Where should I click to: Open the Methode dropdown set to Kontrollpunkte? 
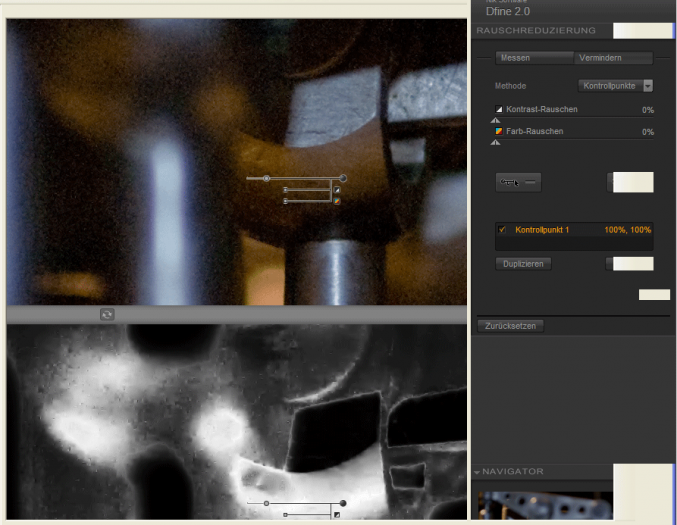point(616,86)
